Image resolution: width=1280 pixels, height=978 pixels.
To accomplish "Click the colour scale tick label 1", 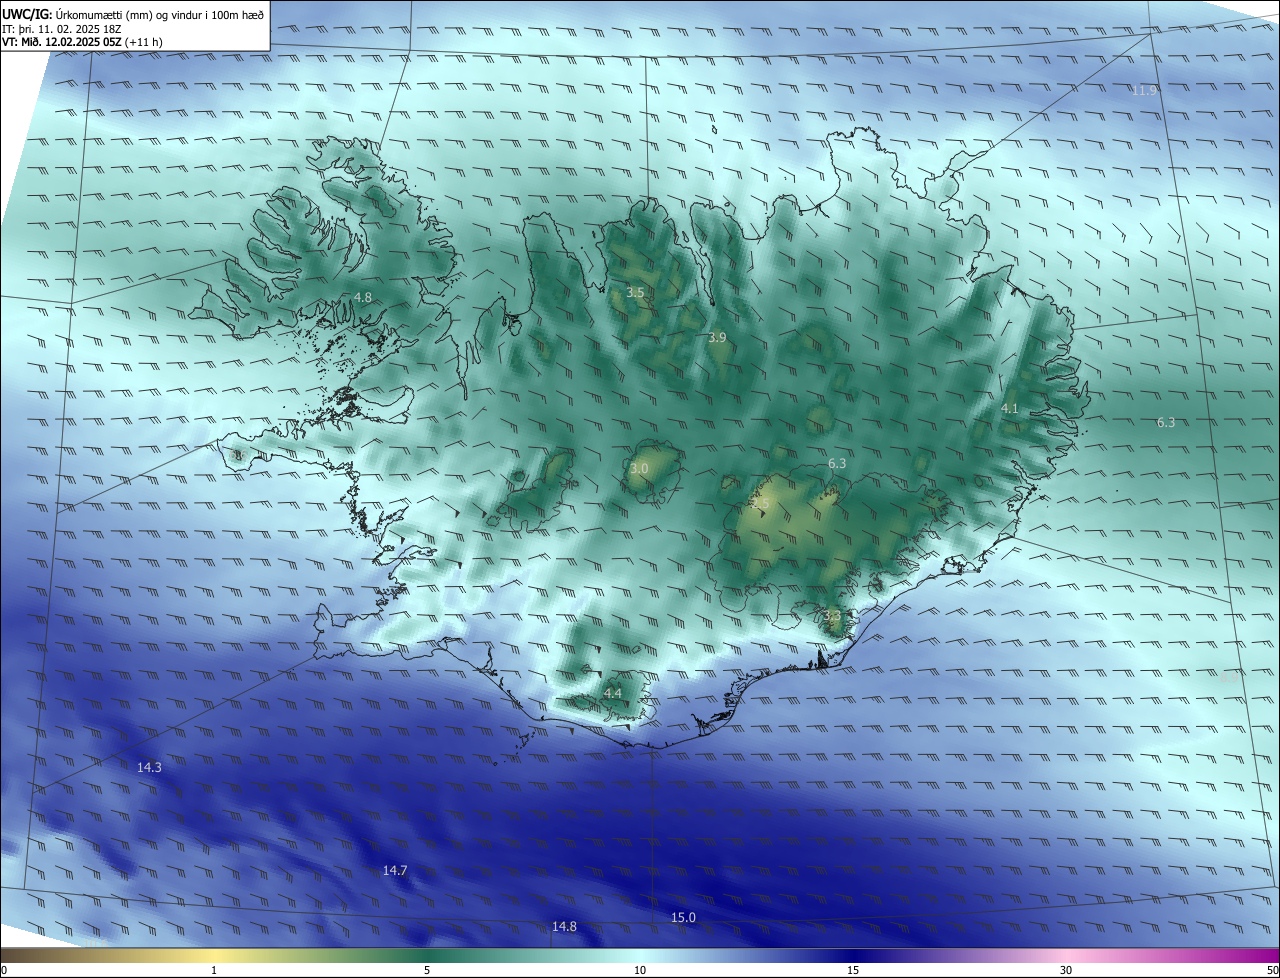I will [x=214, y=970].
